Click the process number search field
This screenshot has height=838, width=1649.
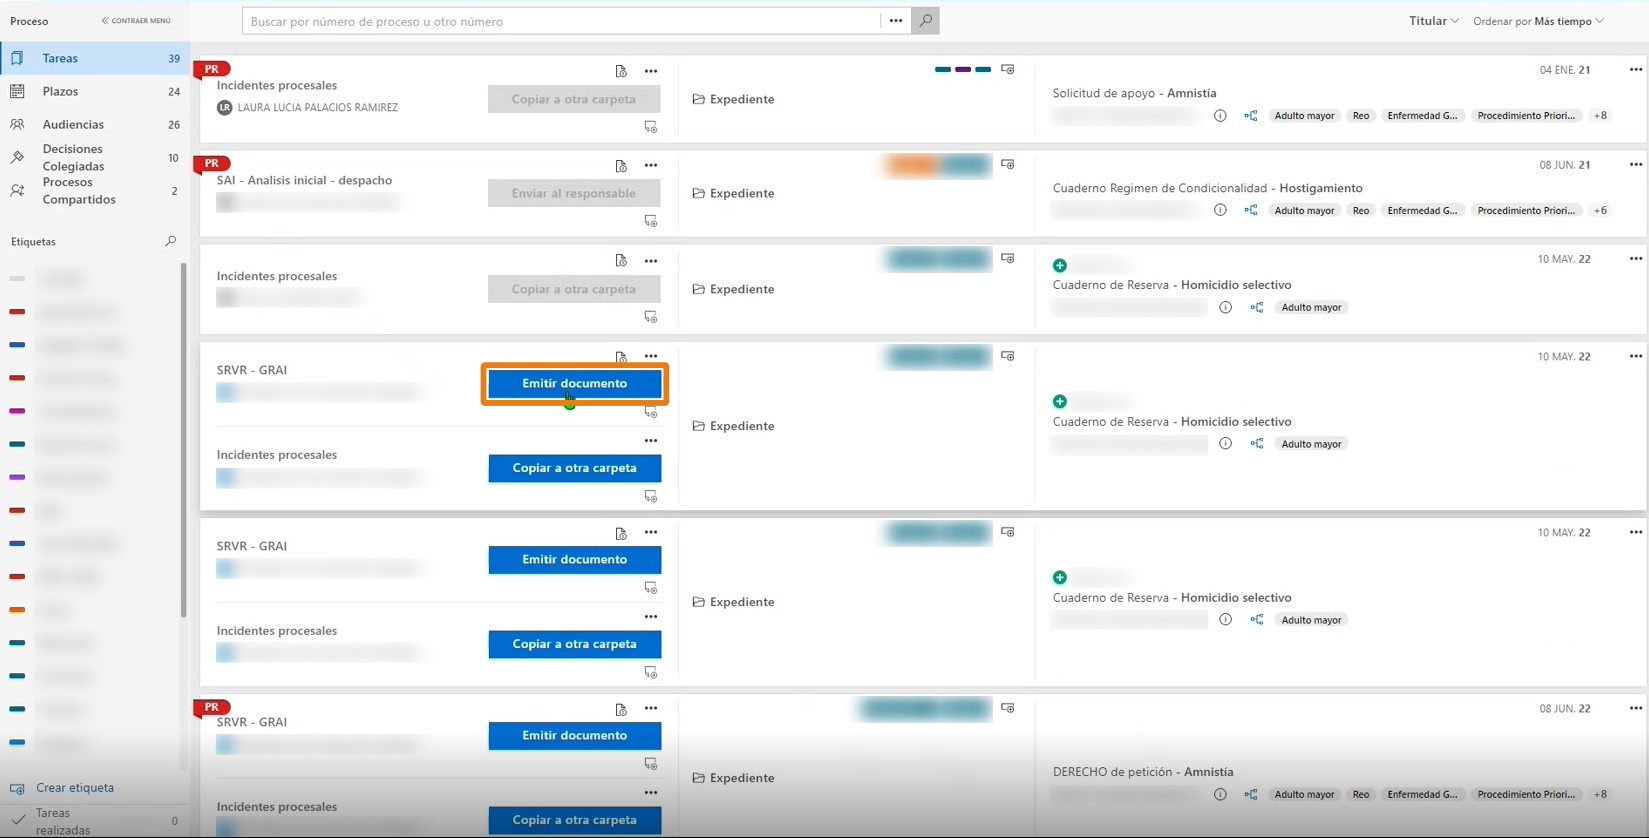pos(562,21)
